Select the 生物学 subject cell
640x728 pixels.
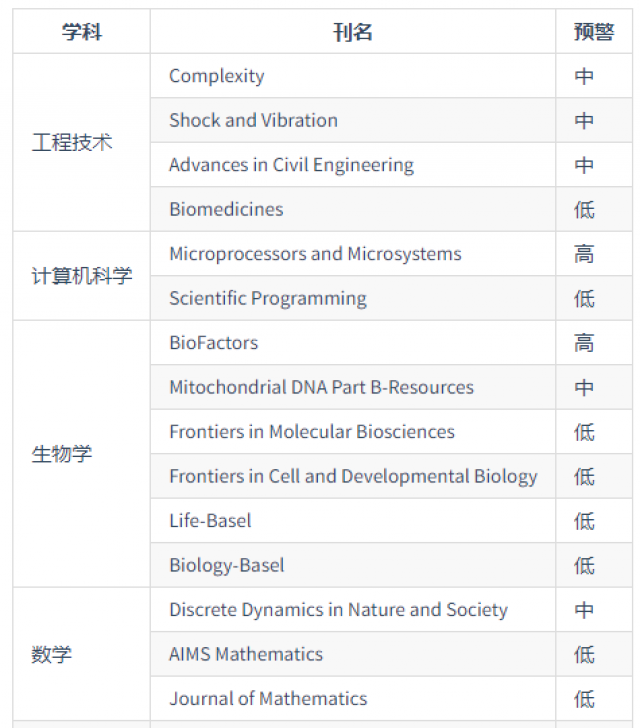click(62, 454)
